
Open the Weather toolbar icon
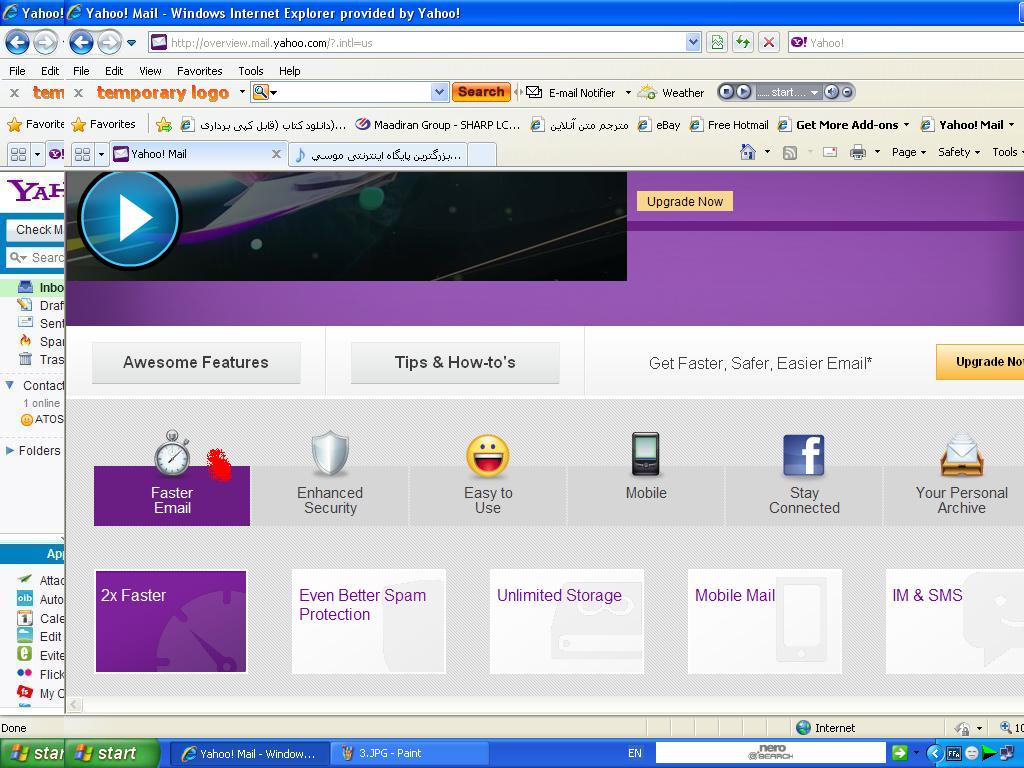click(x=647, y=92)
